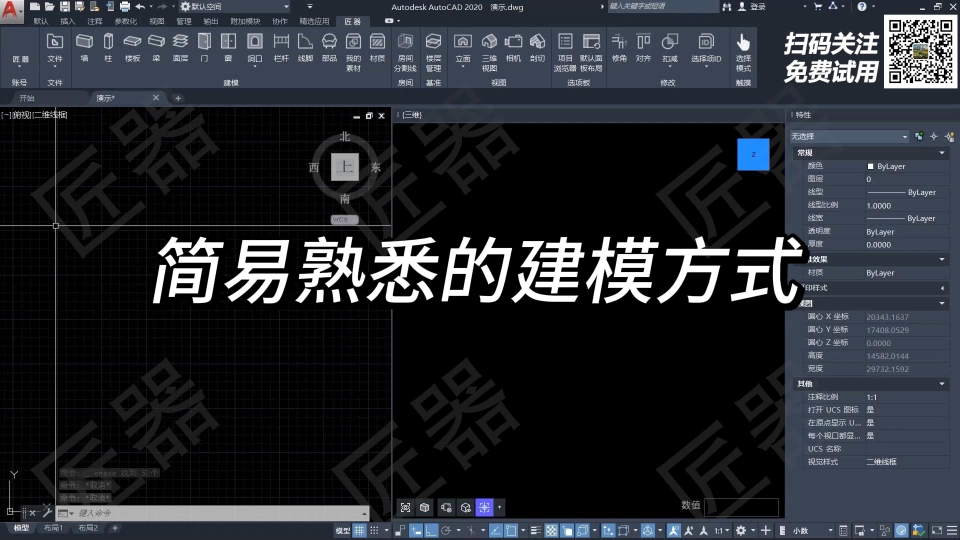
Task: Click the 剖切 (section cut) tool
Action: coord(537,48)
